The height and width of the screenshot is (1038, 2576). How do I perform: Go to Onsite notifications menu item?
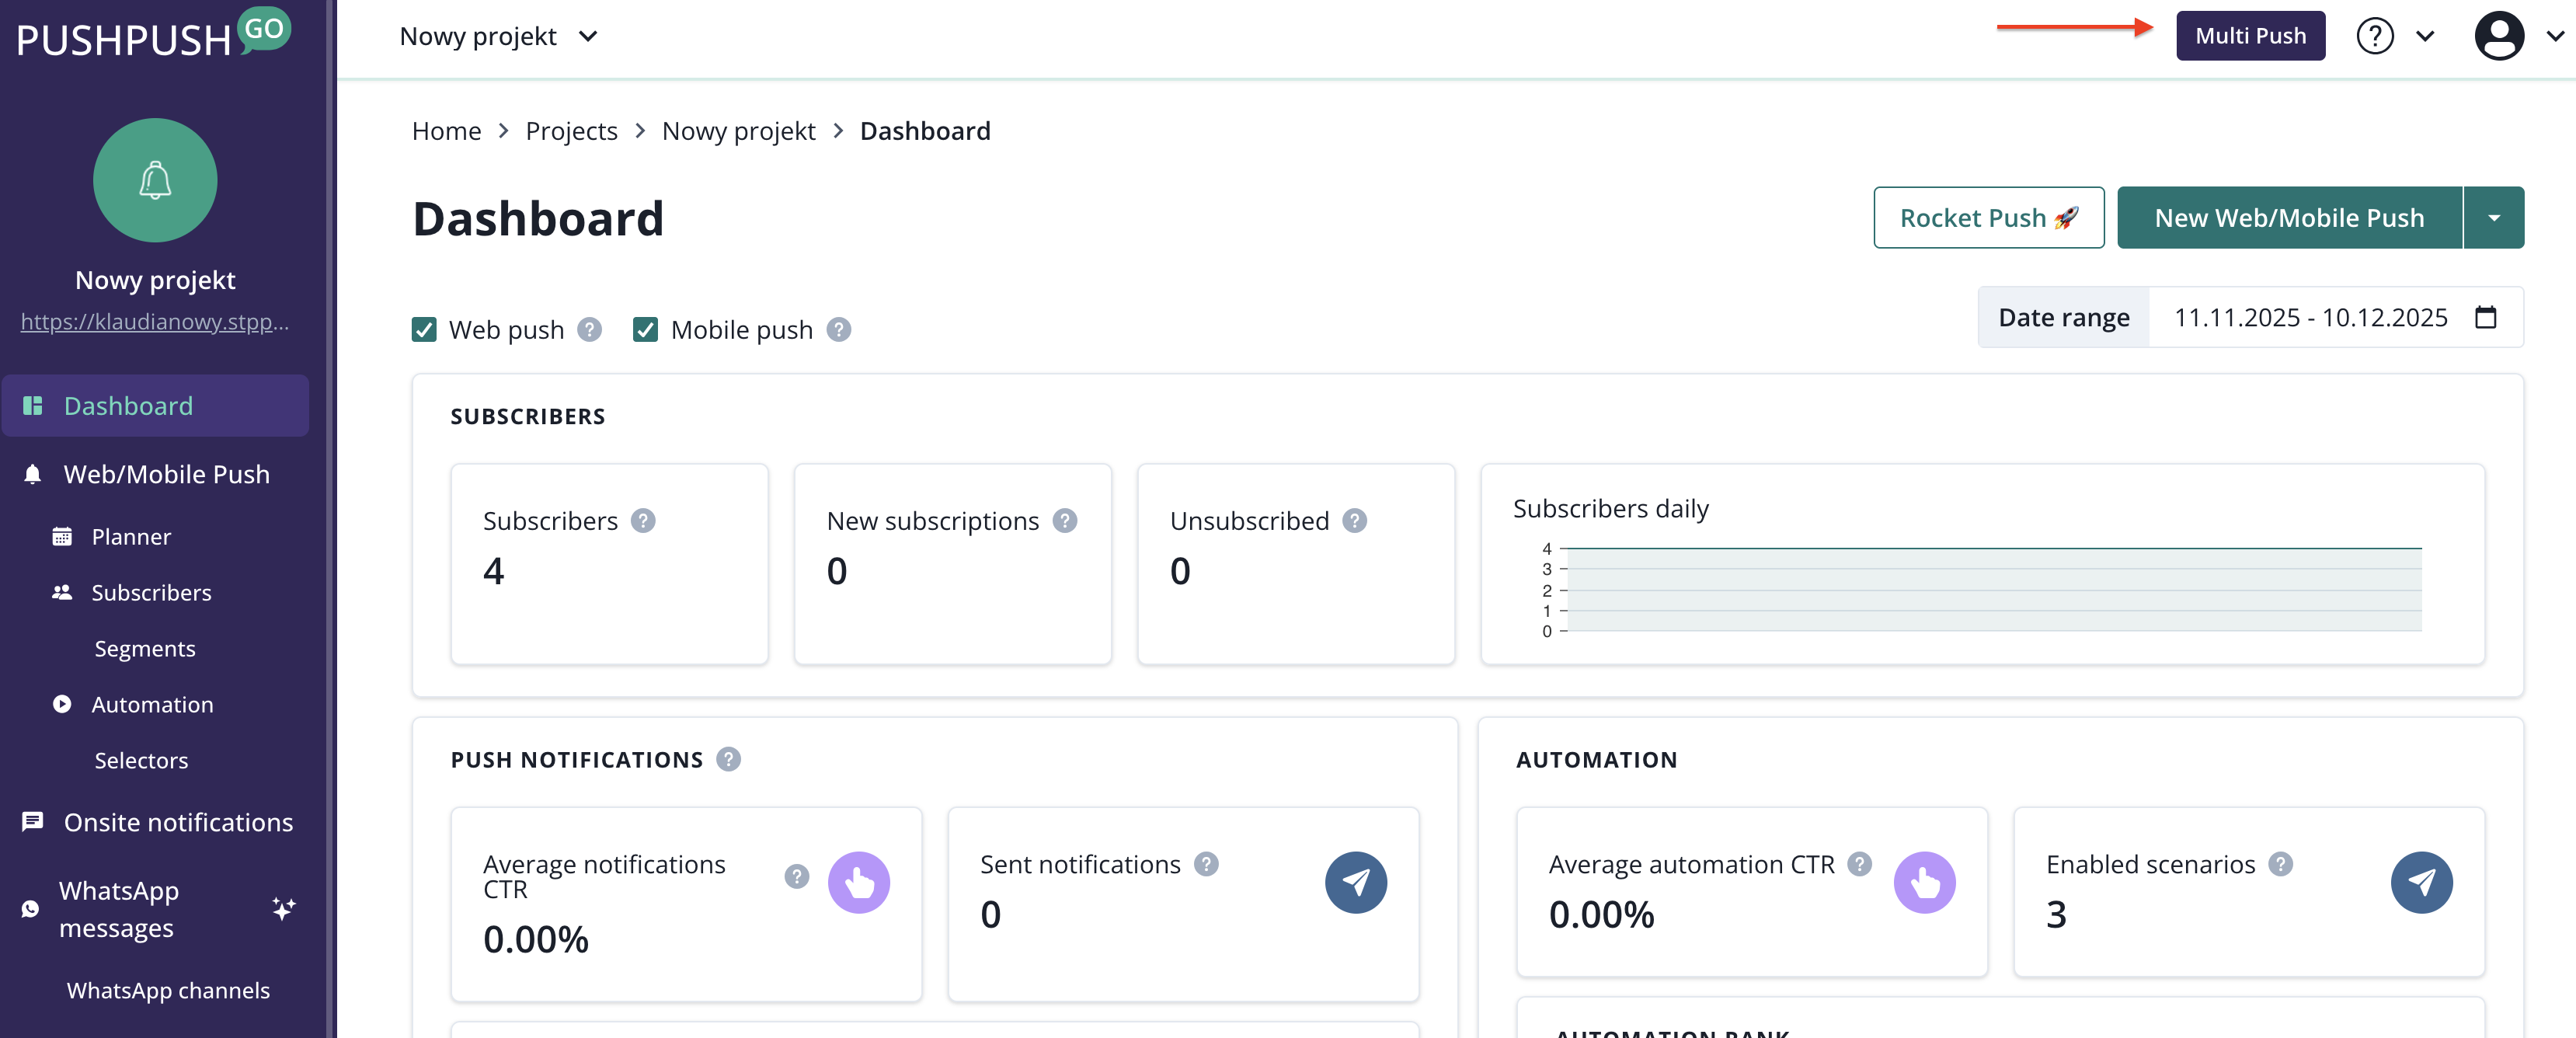tap(178, 822)
